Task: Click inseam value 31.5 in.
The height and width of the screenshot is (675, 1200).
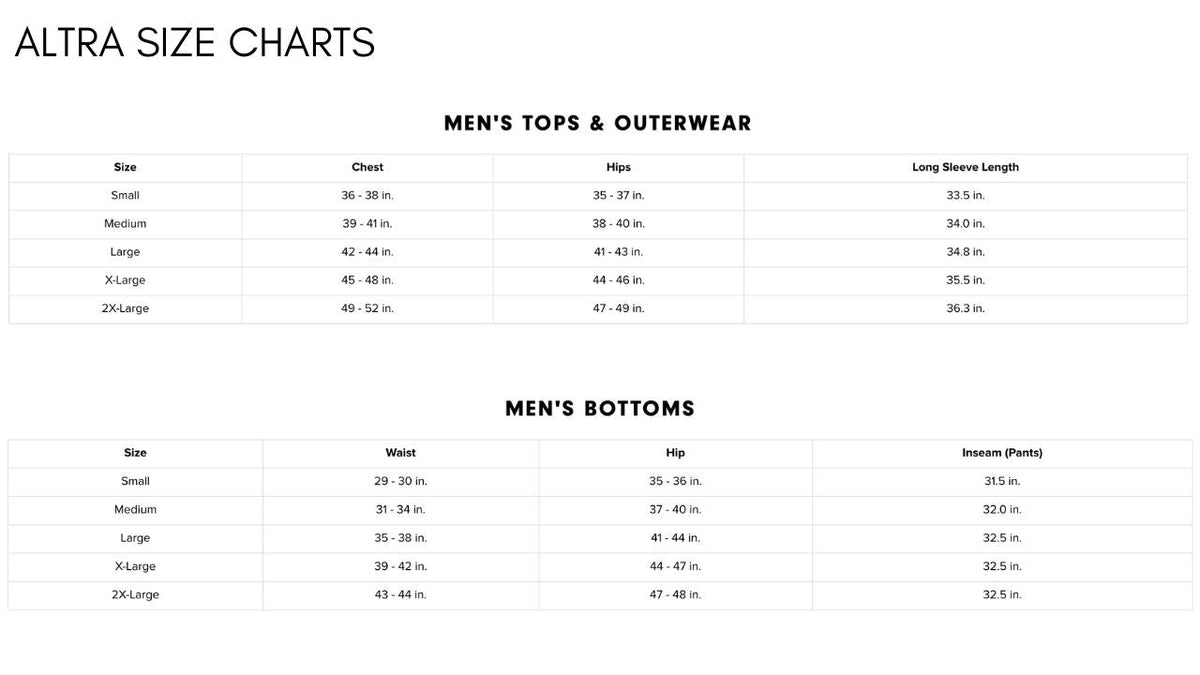Action: point(1002,481)
